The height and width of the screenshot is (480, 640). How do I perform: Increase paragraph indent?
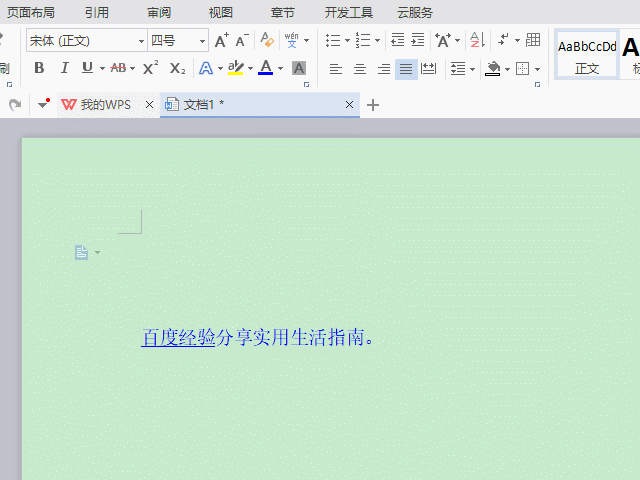tap(418, 40)
